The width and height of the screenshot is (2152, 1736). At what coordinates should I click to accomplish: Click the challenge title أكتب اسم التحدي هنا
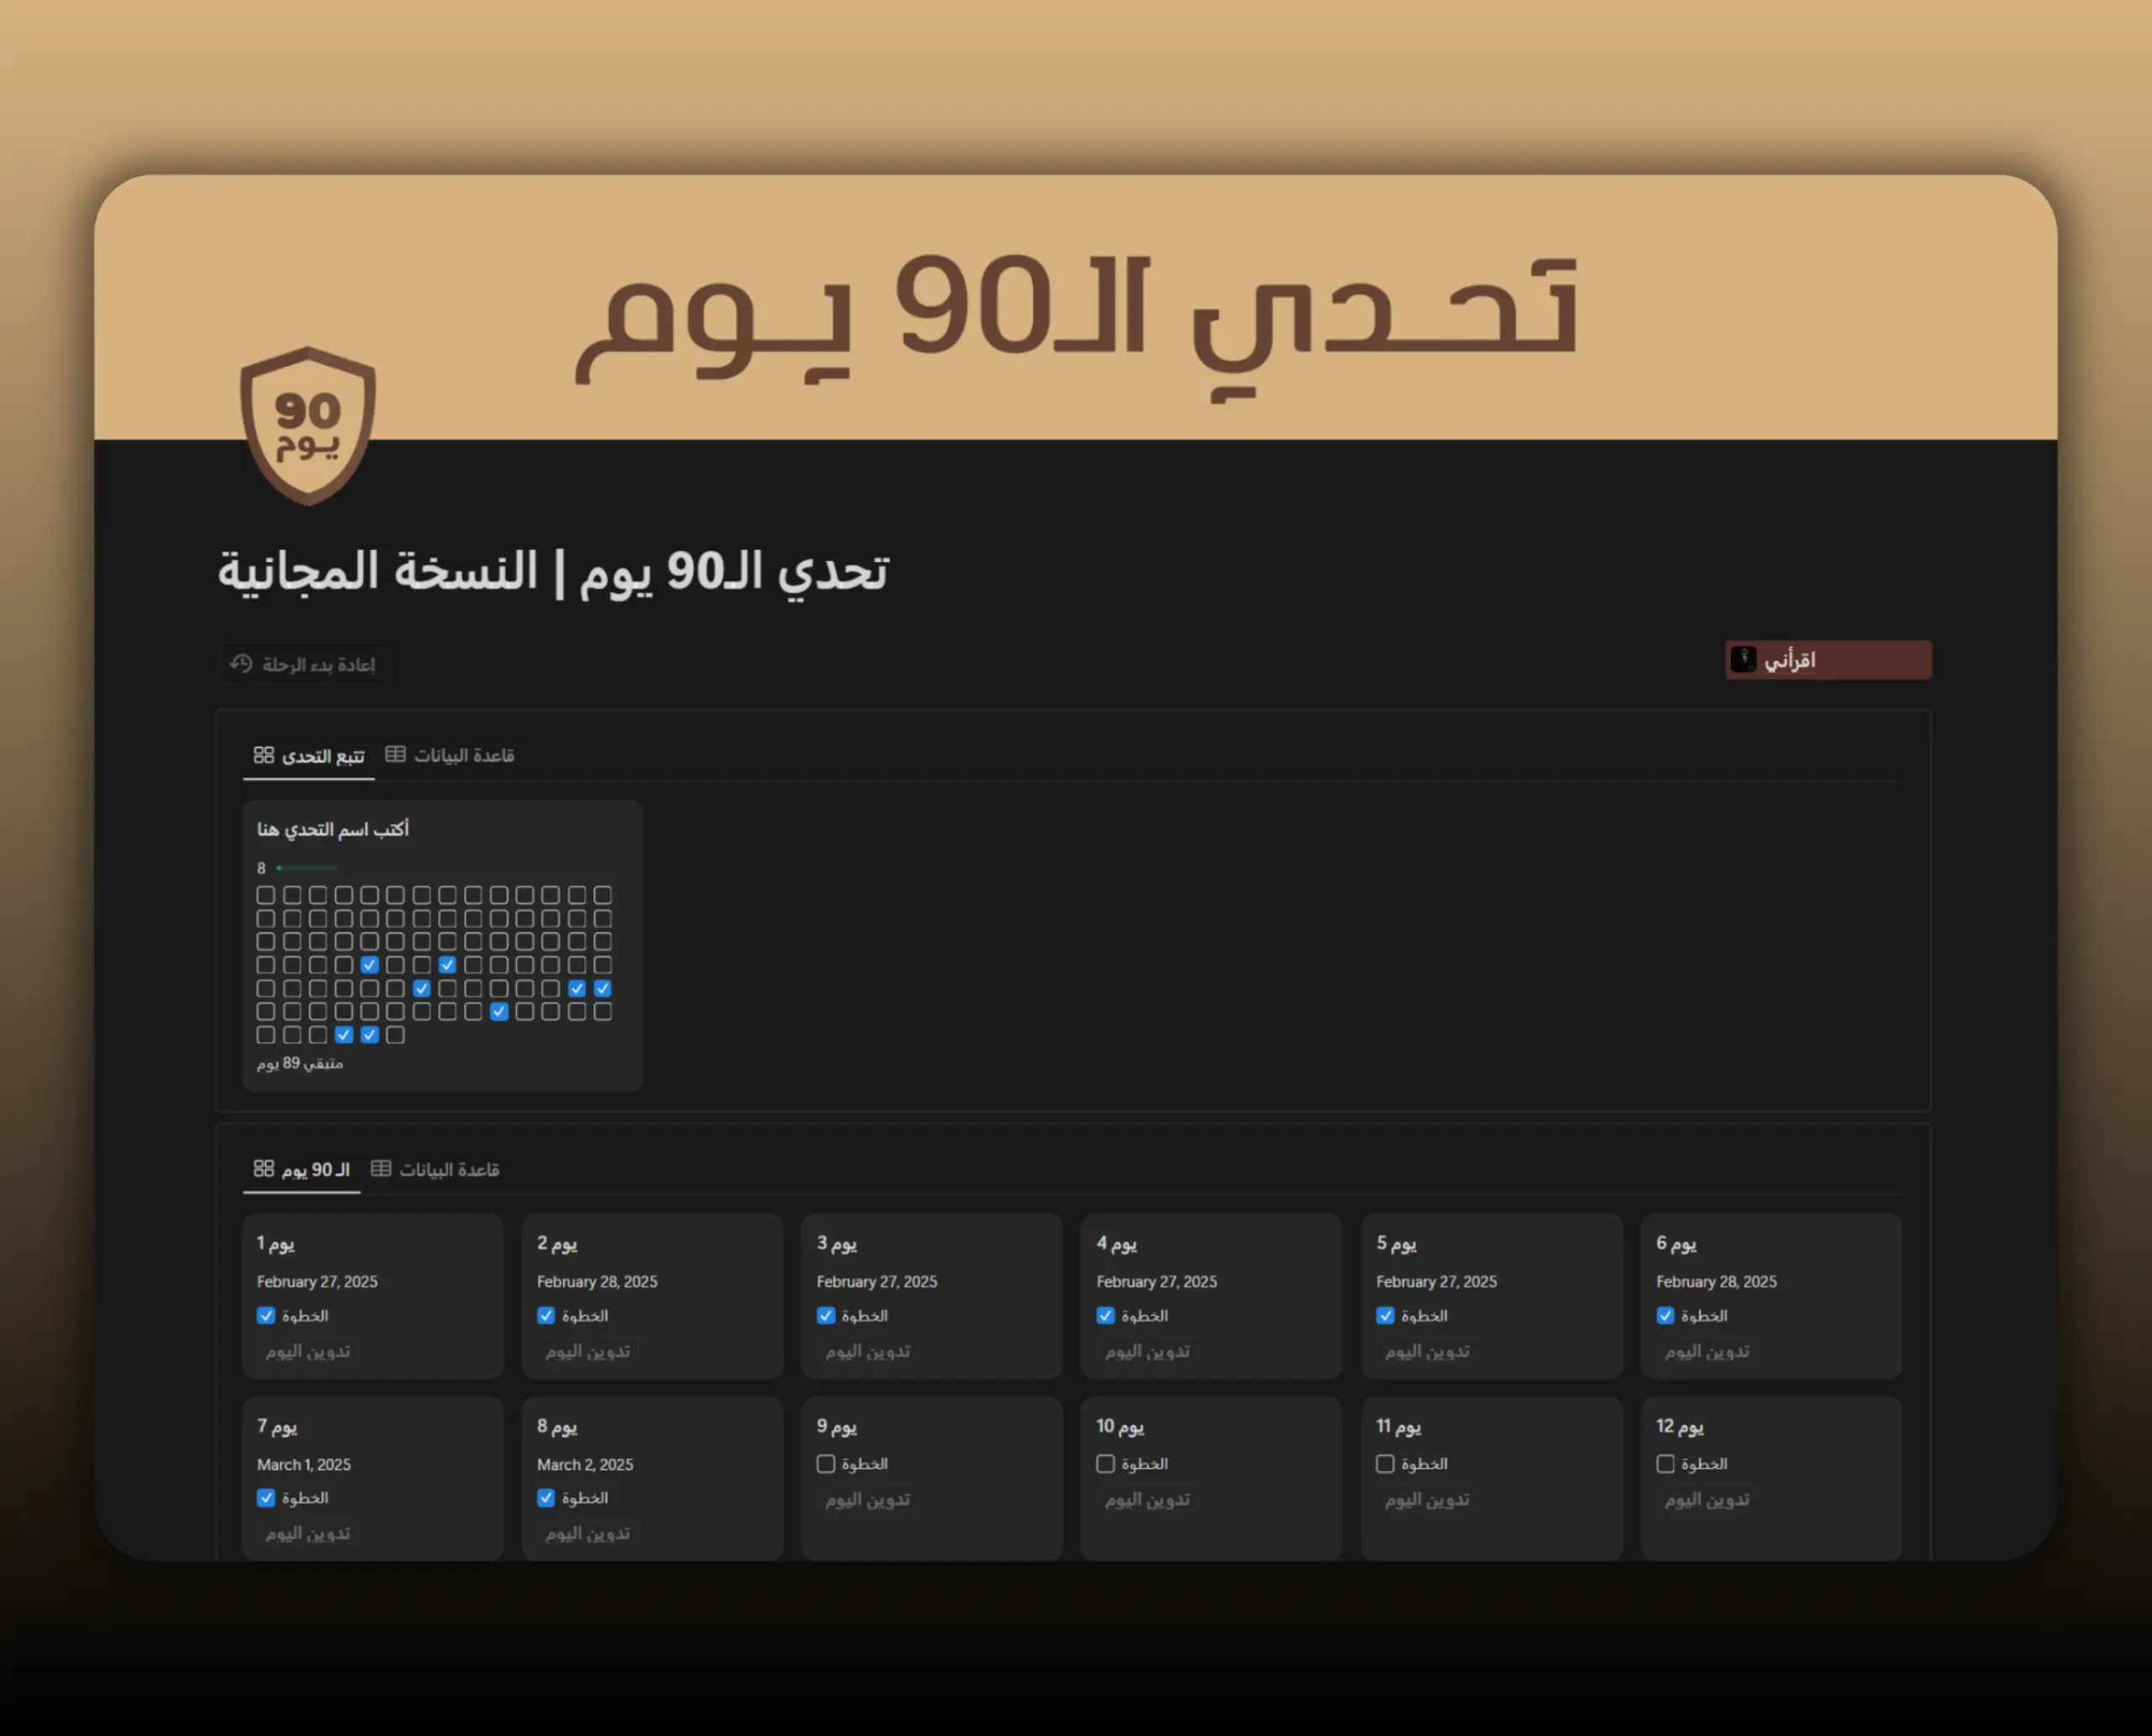point(333,829)
